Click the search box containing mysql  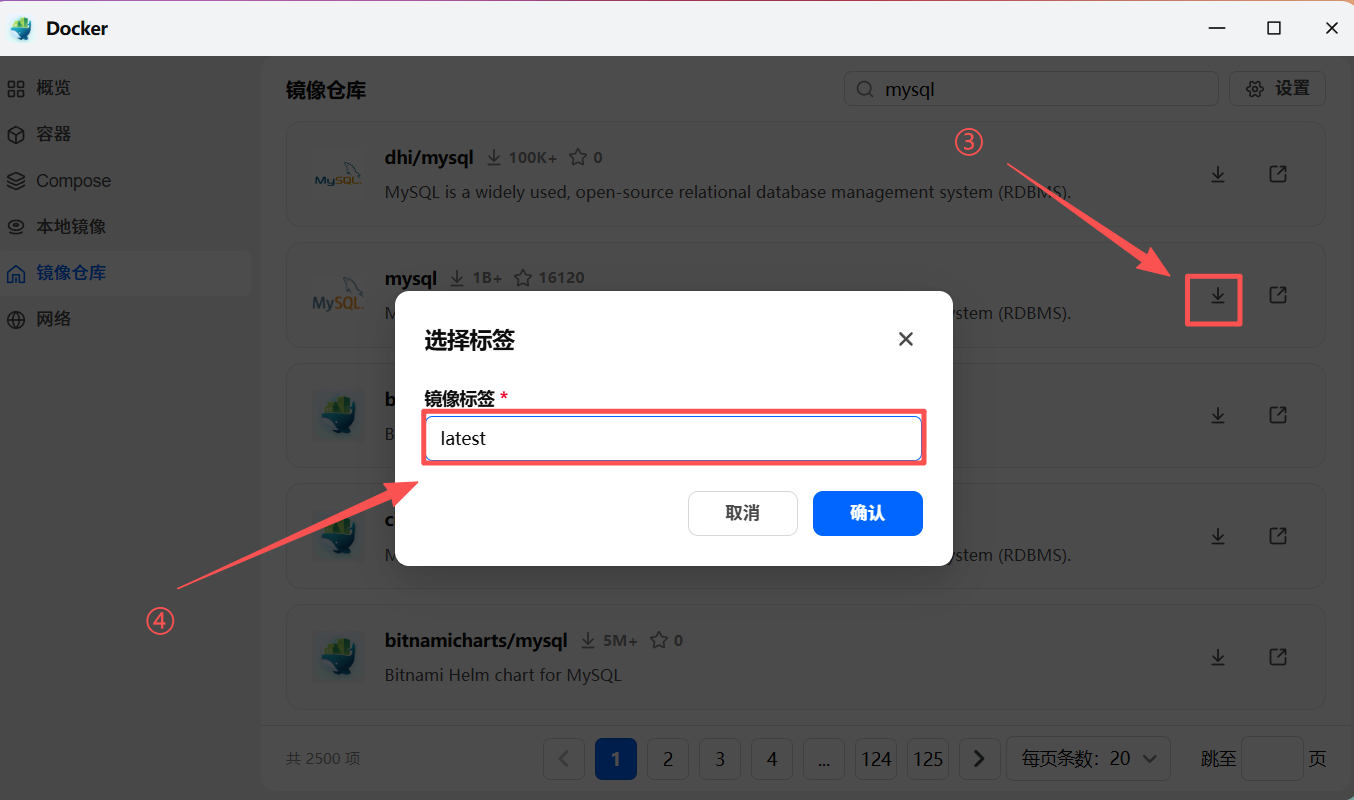1031,89
